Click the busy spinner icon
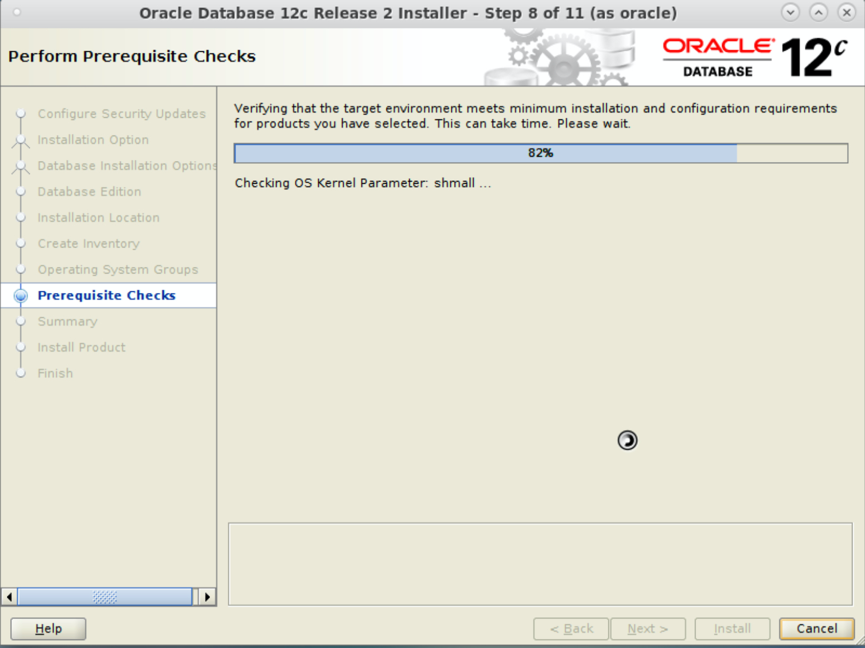The height and width of the screenshot is (648, 865). click(627, 440)
